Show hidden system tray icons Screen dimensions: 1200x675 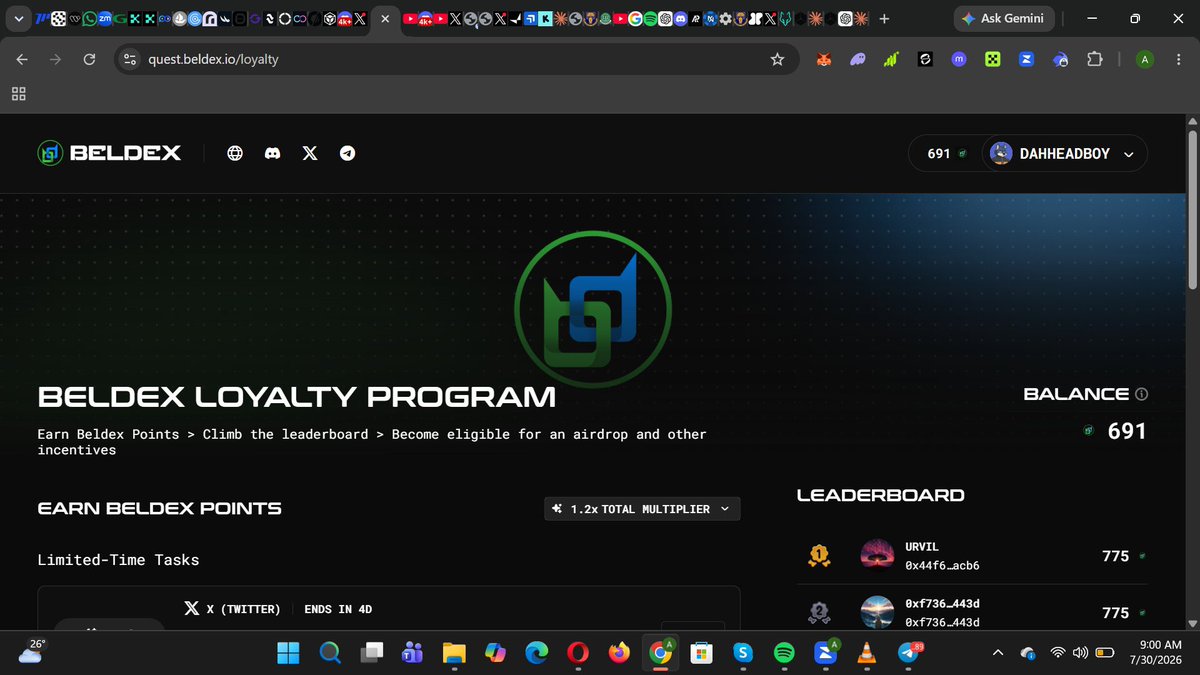coord(996,653)
